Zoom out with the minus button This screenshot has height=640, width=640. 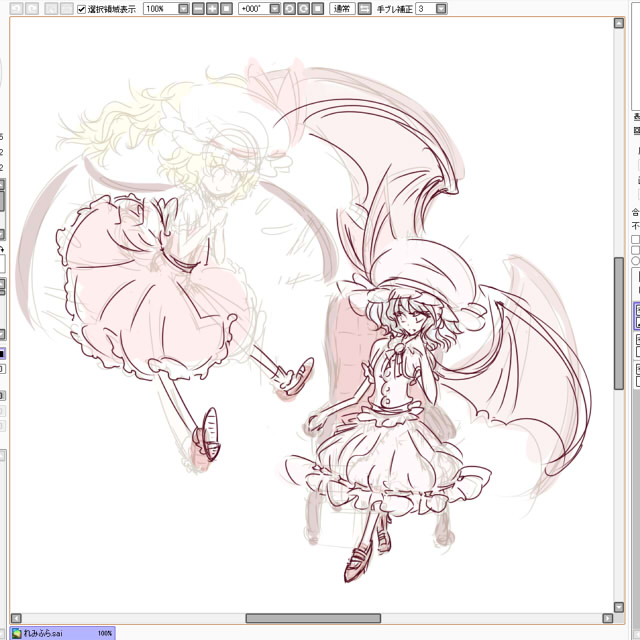(198, 9)
